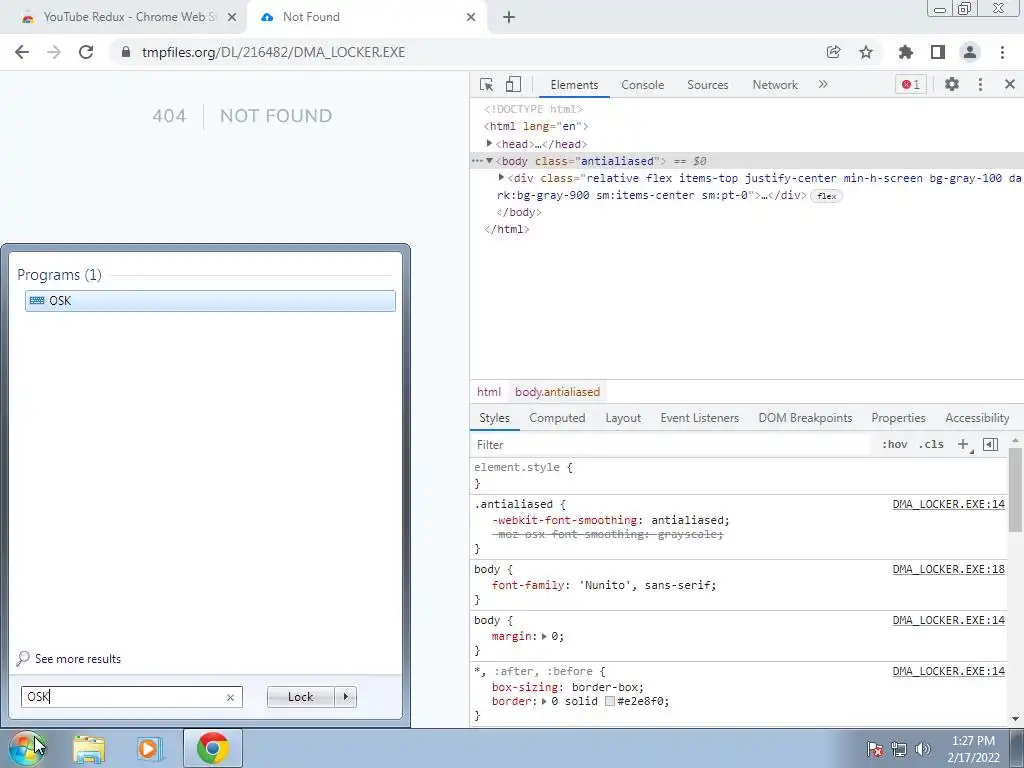Open the Extensions puzzle icon
The image size is (1024, 768).
(x=906, y=52)
